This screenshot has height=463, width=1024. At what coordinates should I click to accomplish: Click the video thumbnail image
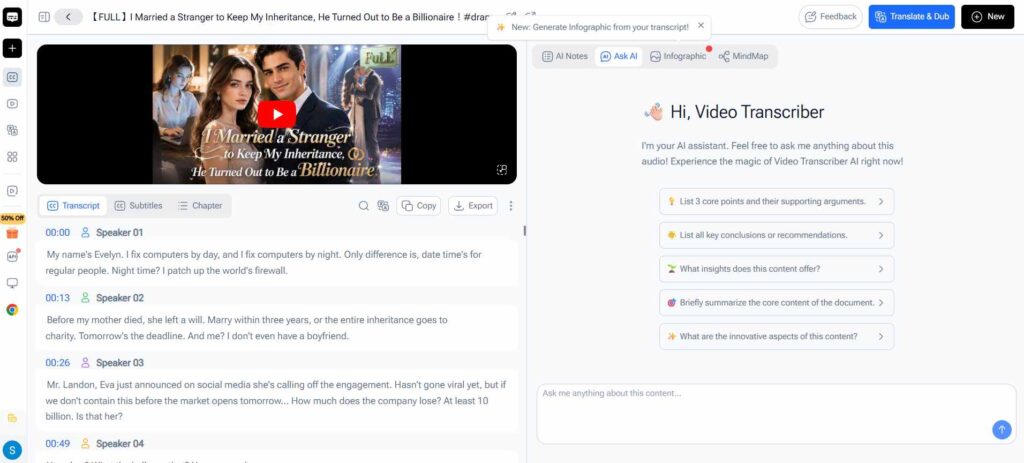click(x=276, y=114)
